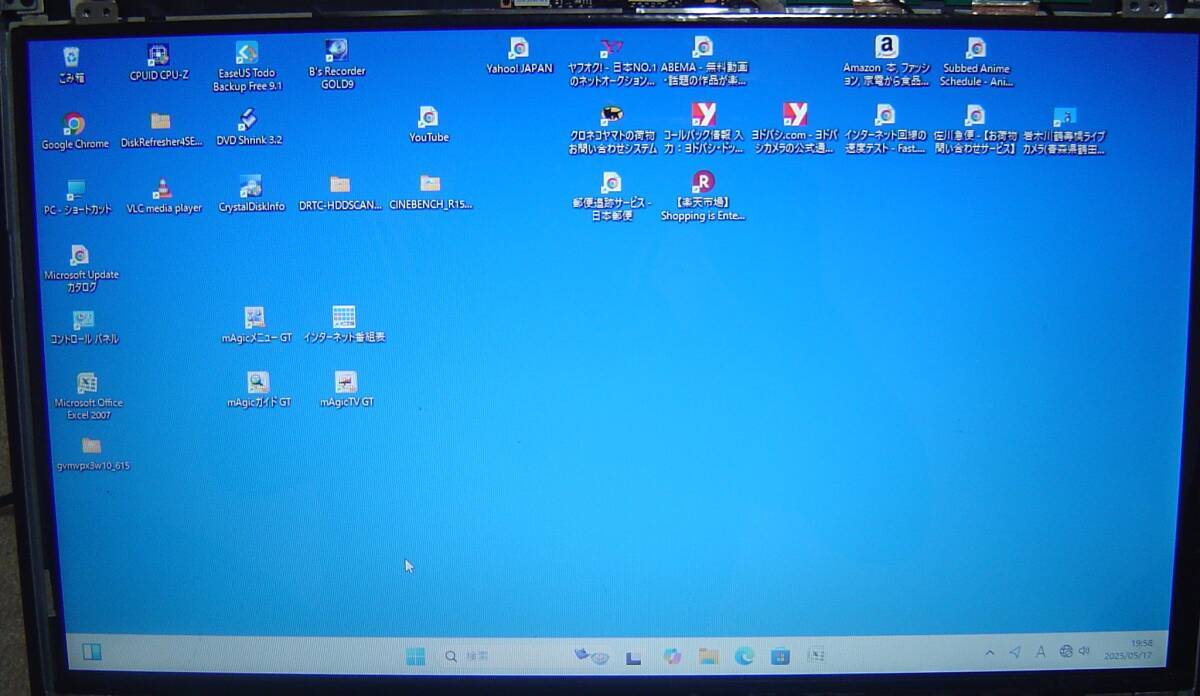Show hidden system tray icons chevron
This screenshot has height=696, width=1200.
point(990,652)
